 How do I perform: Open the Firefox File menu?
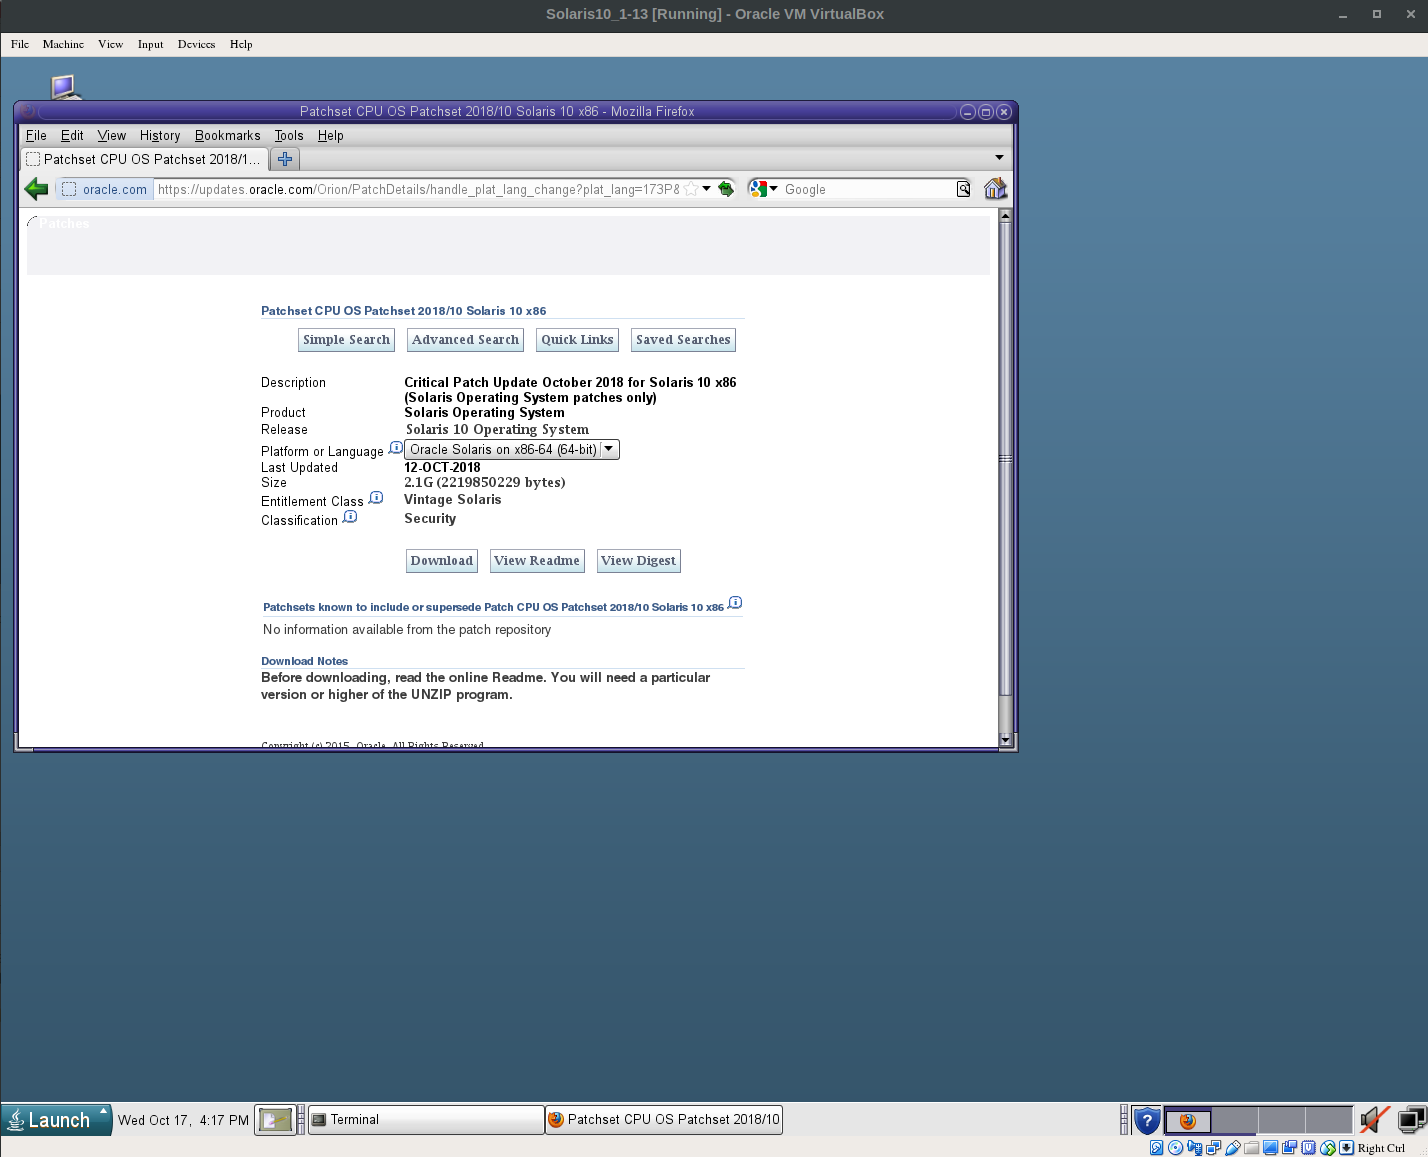coord(36,136)
